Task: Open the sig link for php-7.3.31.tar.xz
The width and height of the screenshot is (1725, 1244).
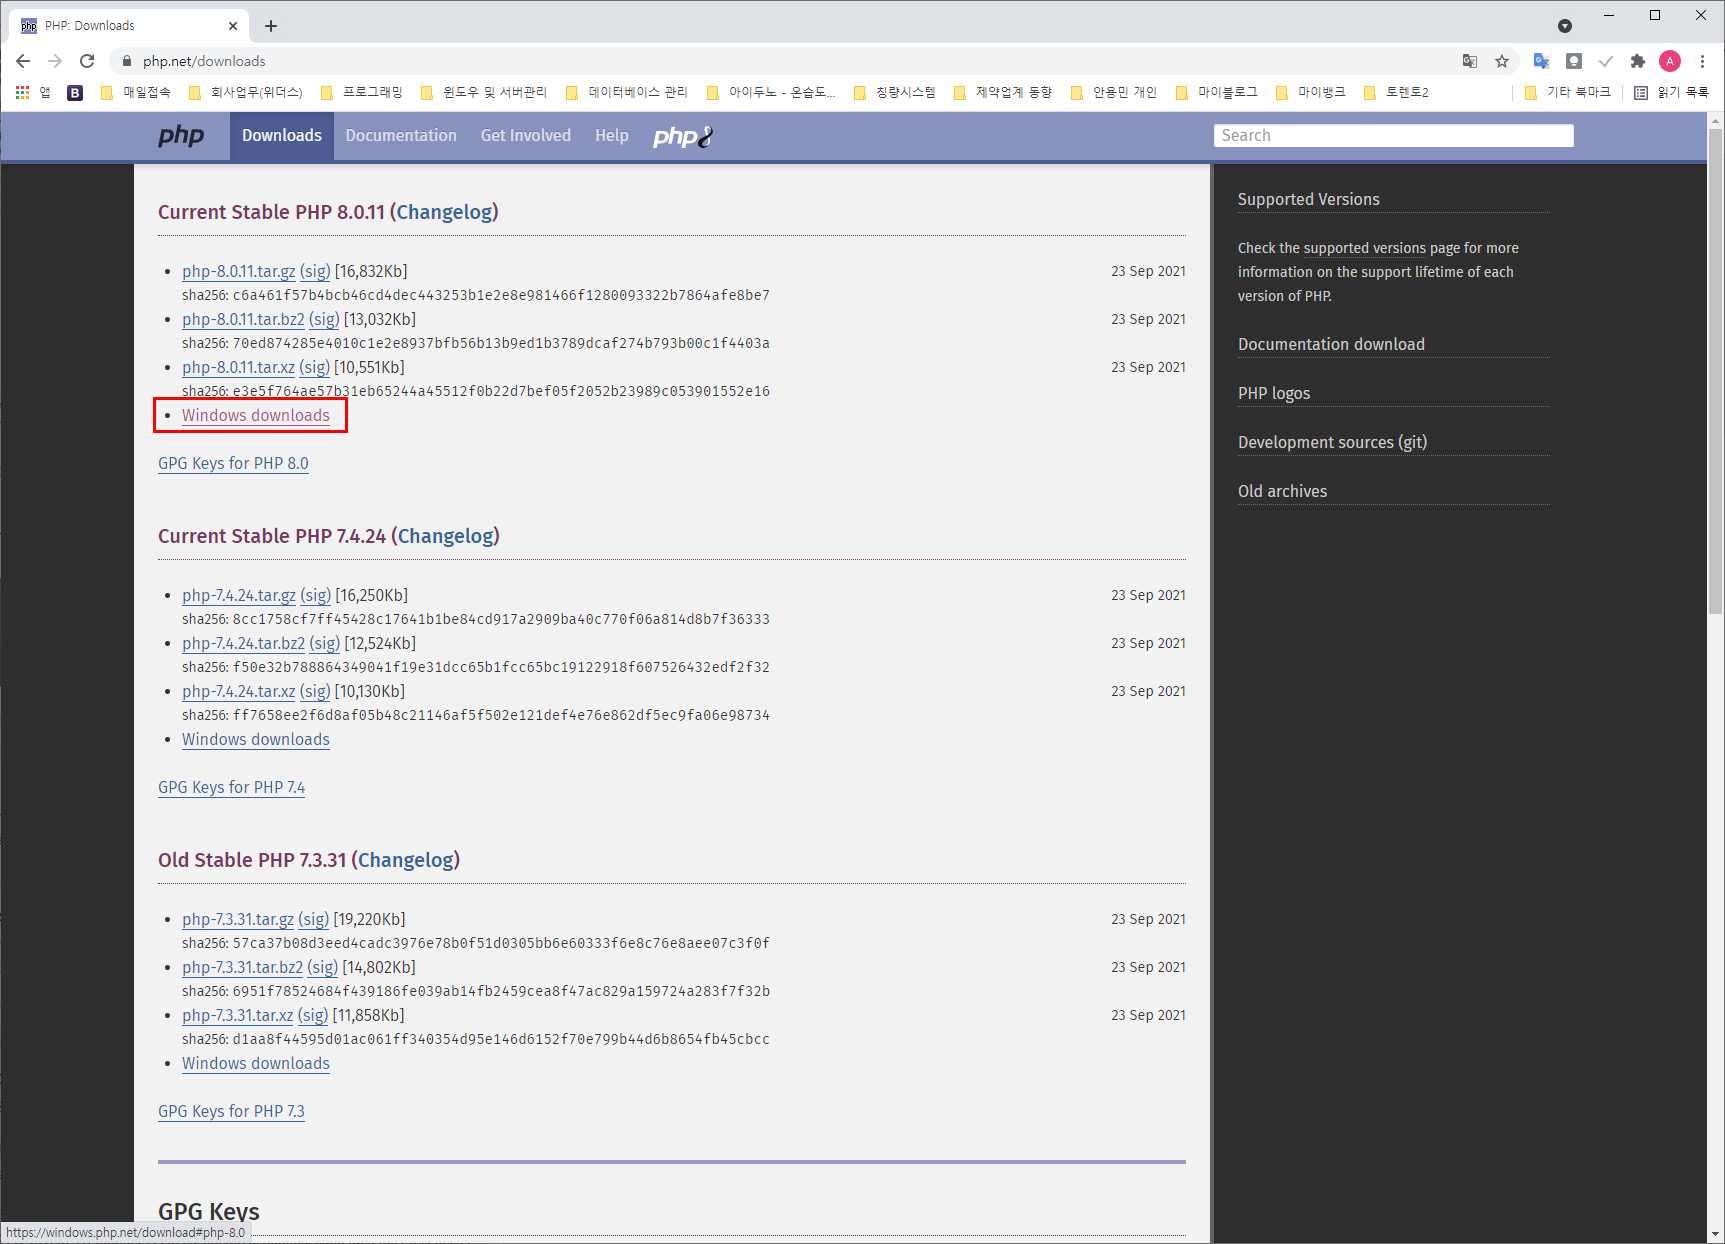Action: point(313,1015)
